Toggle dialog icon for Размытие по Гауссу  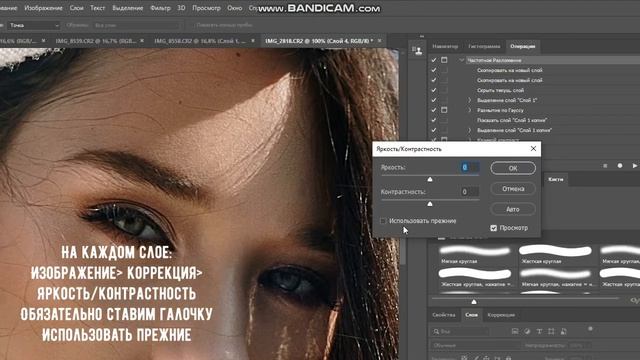[444, 110]
